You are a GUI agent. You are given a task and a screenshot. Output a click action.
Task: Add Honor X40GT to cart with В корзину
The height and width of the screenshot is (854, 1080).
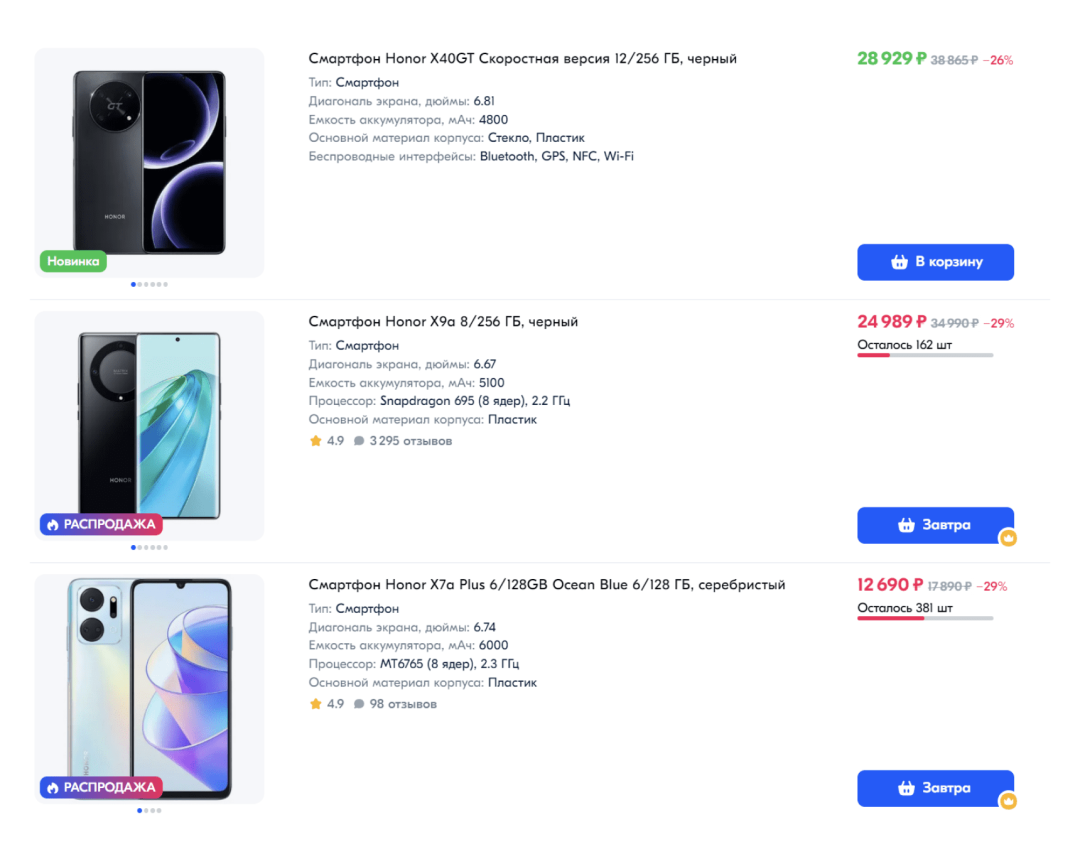click(x=935, y=262)
